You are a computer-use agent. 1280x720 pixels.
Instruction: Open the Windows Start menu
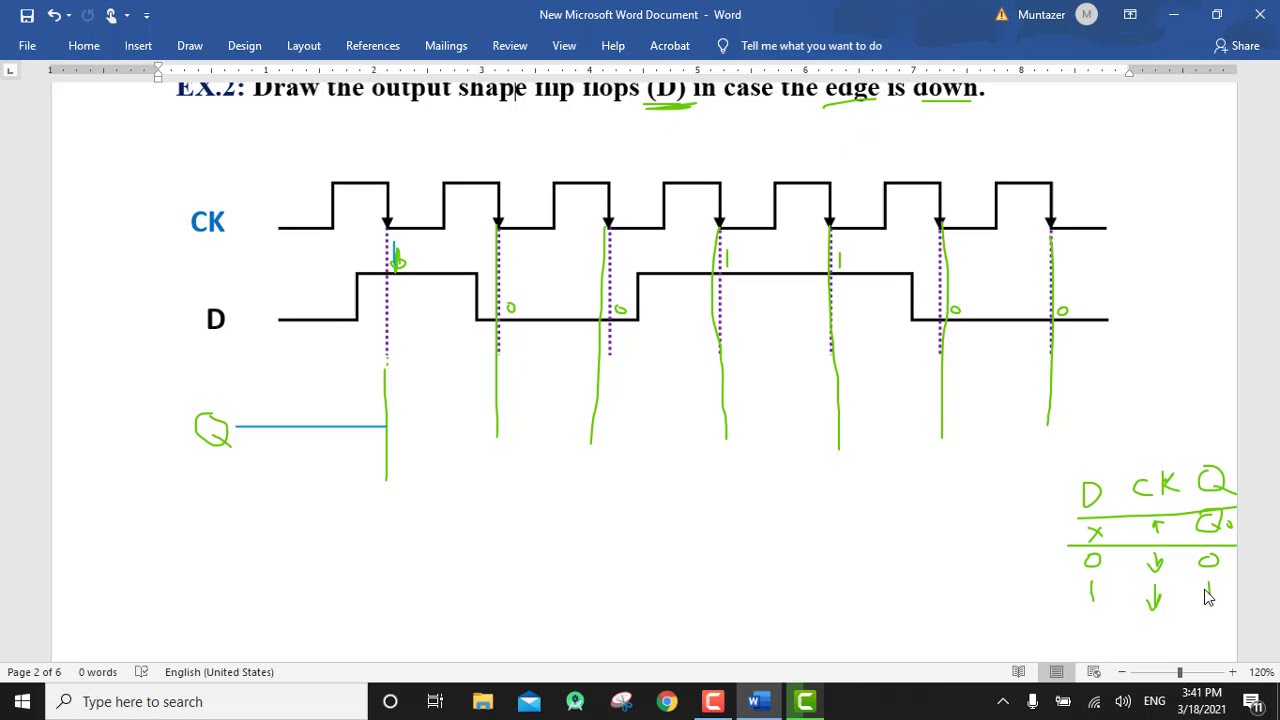(x=22, y=702)
